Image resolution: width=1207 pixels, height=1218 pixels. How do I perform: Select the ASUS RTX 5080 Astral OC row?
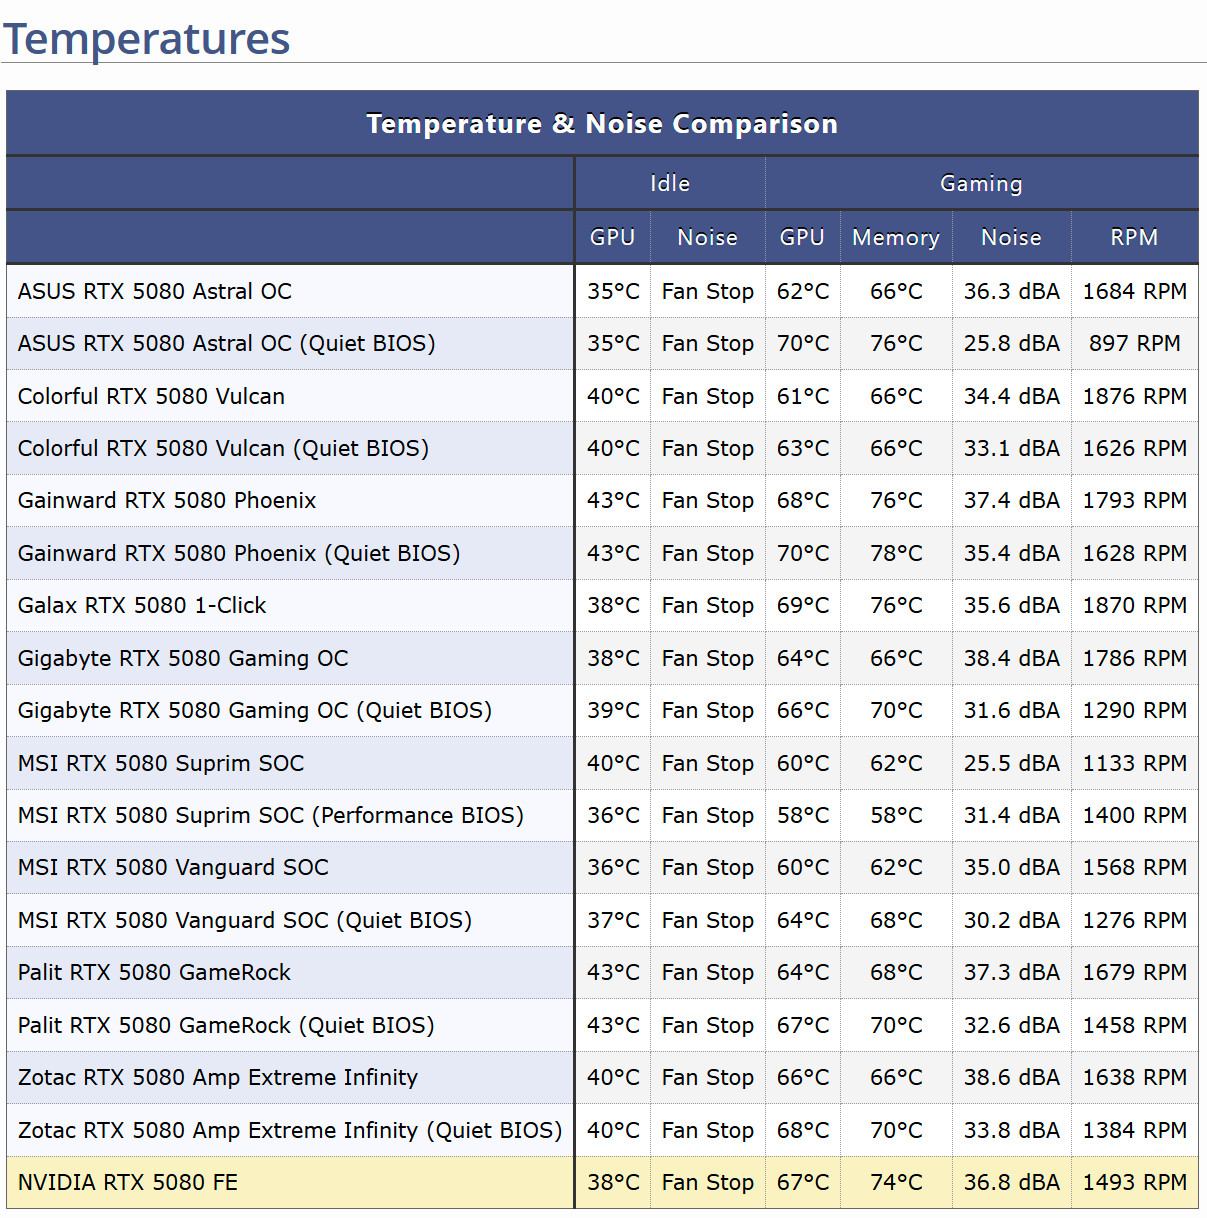[x=155, y=292]
